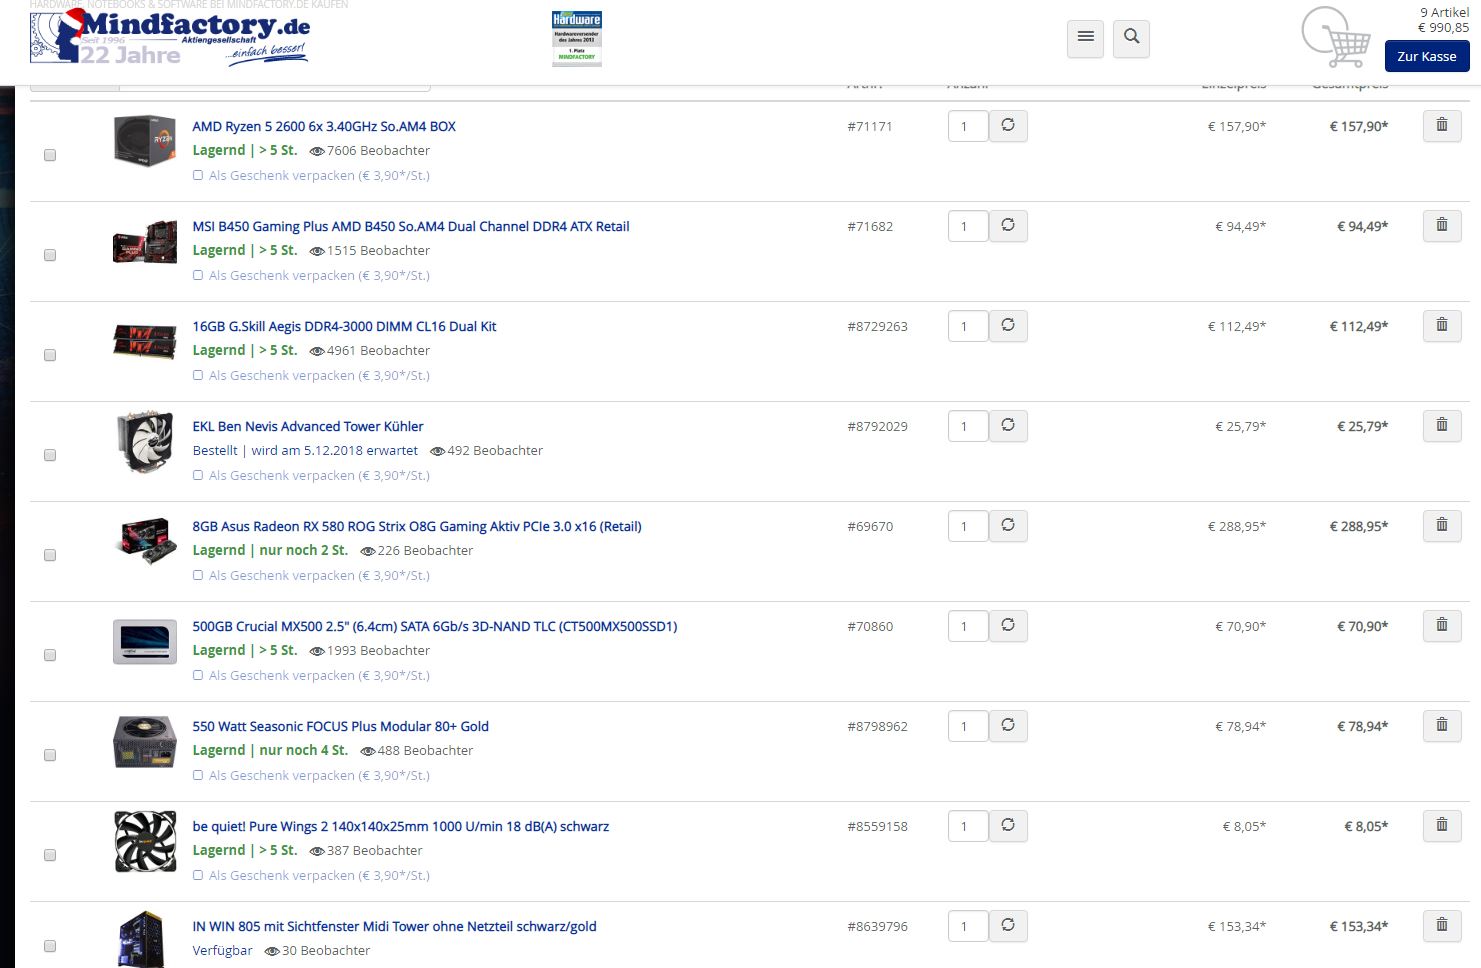This screenshot has height=968, width=1481.
Task: Select the Crucial MX500 row checkbox
Action: (x=50, y=655)
